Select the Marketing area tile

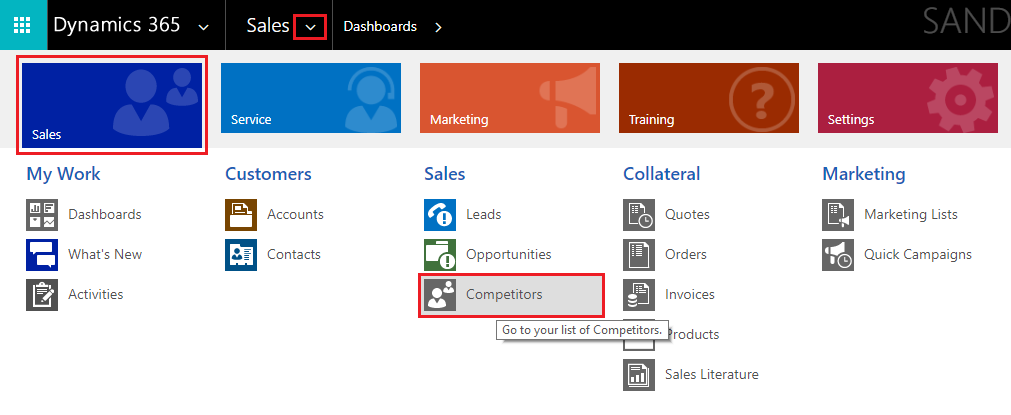510,98
